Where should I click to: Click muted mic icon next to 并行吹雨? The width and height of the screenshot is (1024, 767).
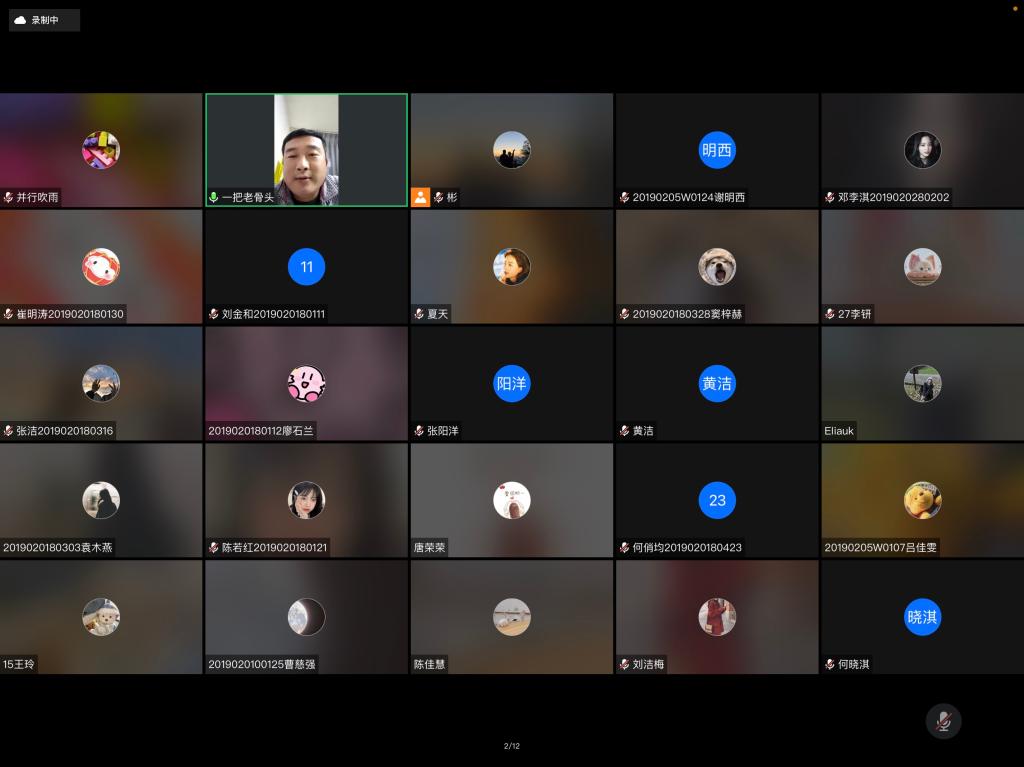8,197
